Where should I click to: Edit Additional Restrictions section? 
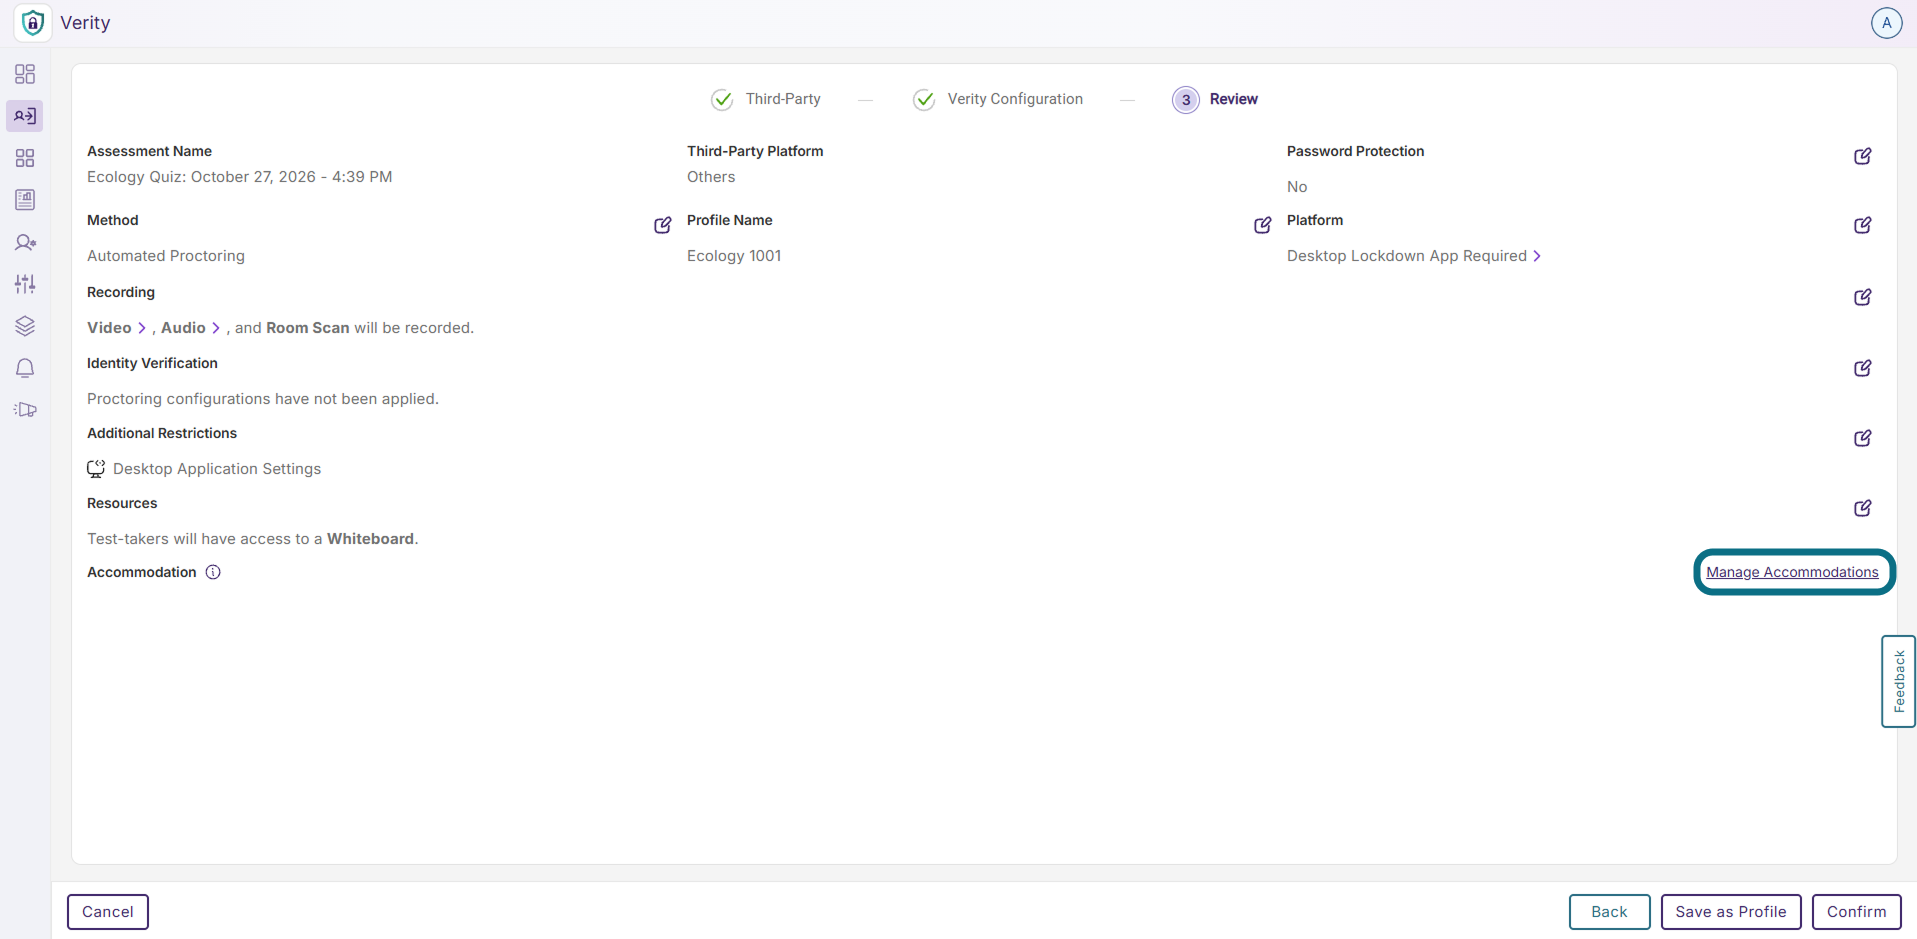click(x=1862, y=438)
